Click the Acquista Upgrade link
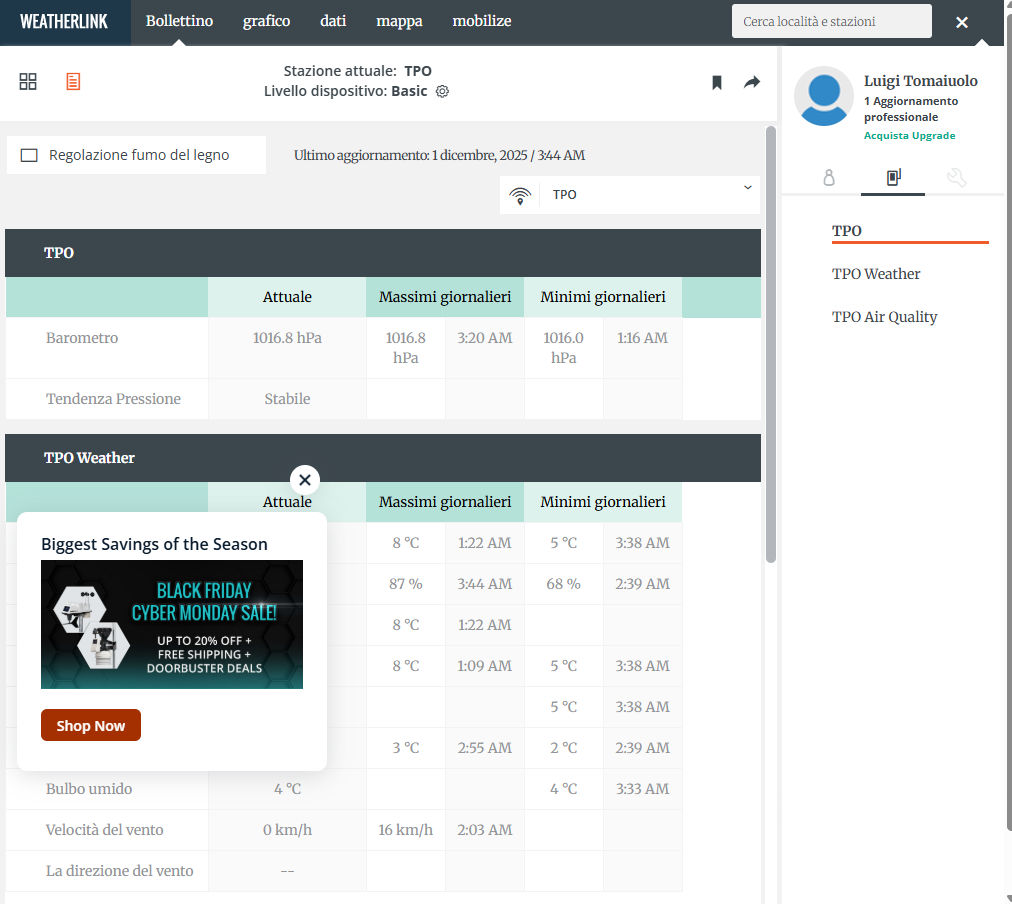 click(x=909, y=136)
